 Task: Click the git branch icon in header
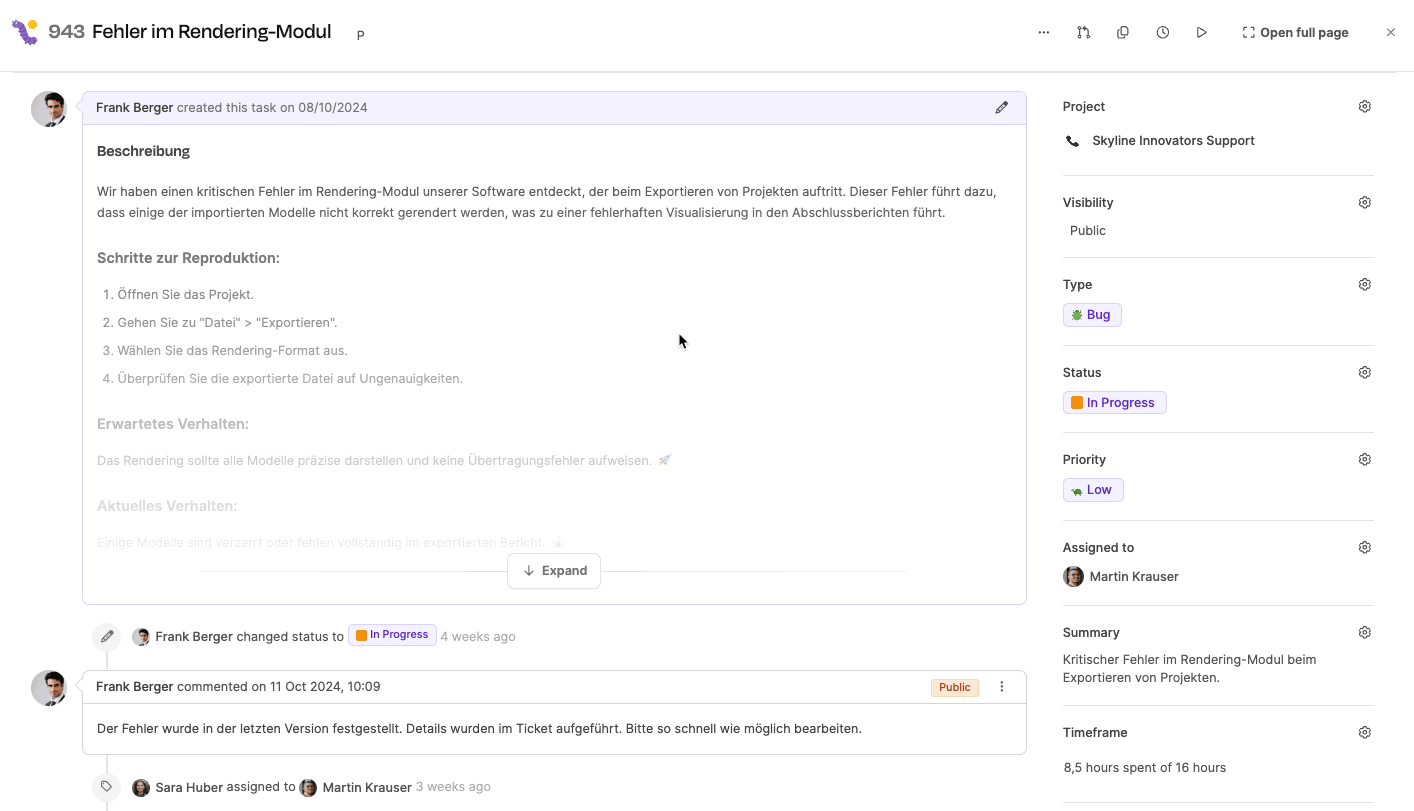click(1083, 33)
